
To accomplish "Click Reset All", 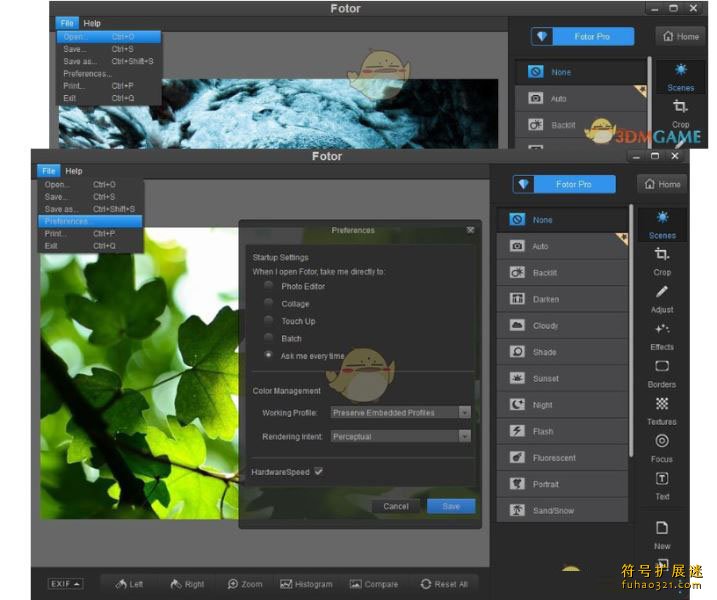I will [444, 584].
